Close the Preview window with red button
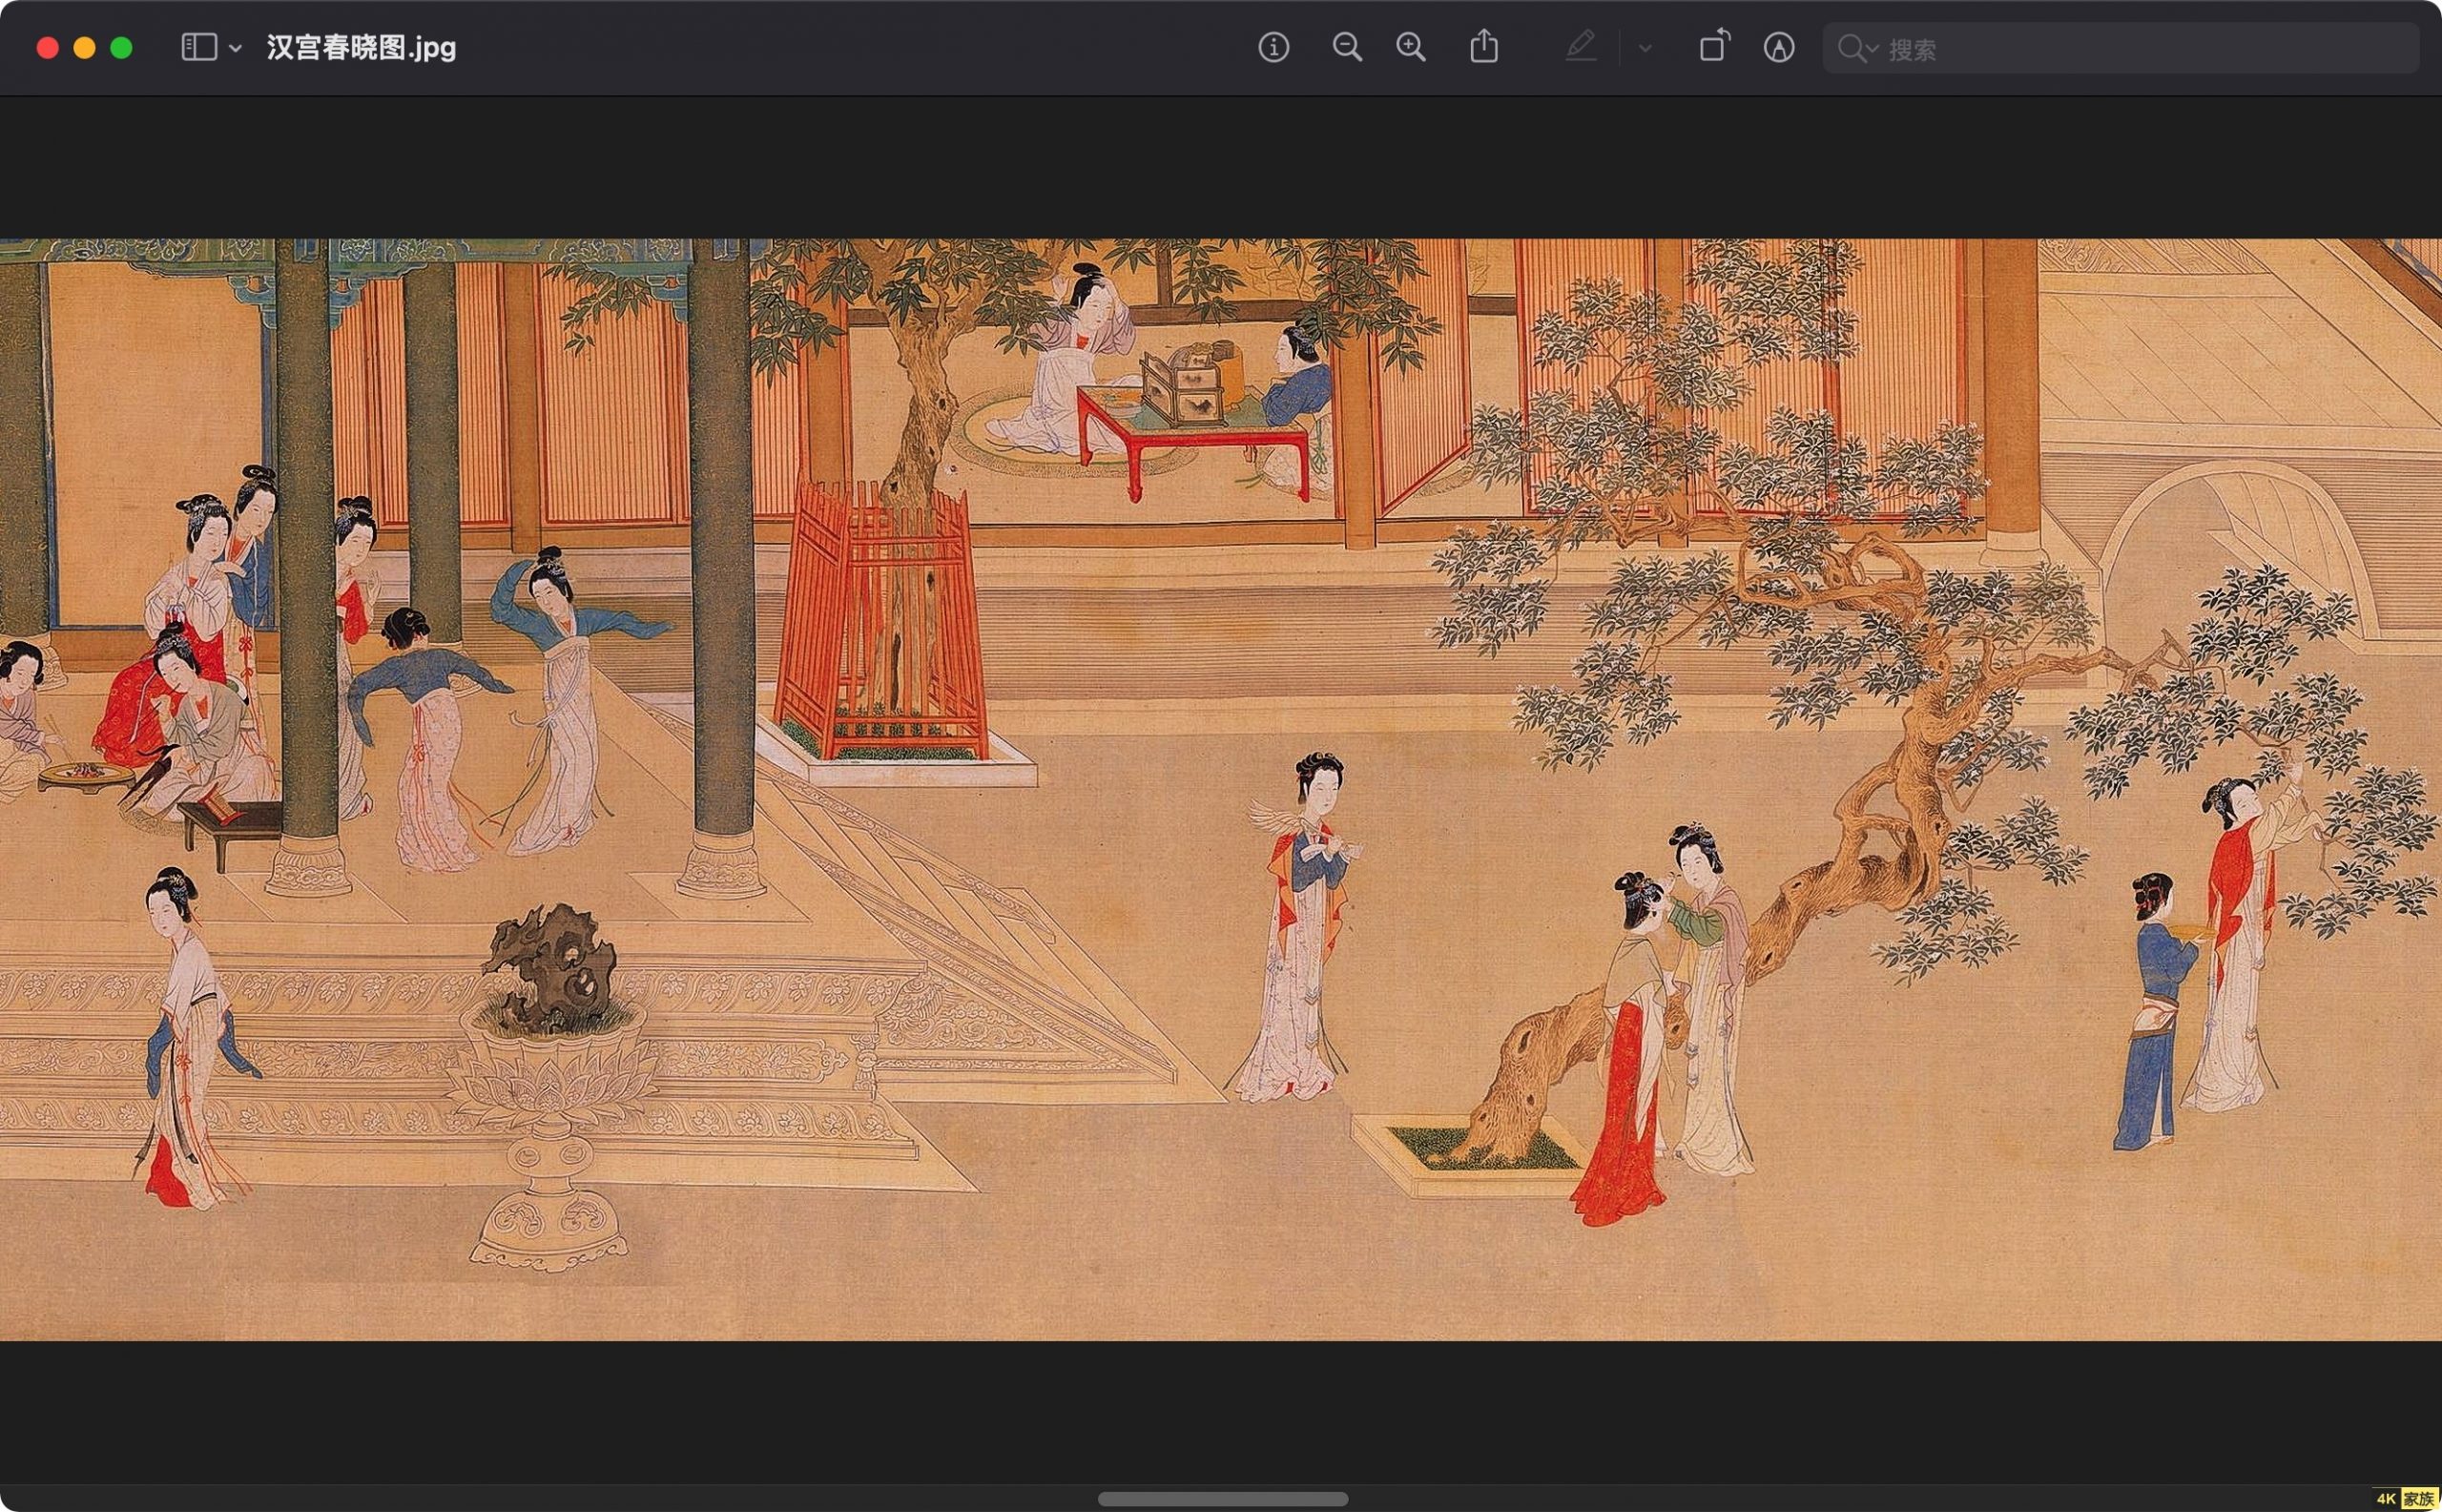 click(x=47, y=48)
